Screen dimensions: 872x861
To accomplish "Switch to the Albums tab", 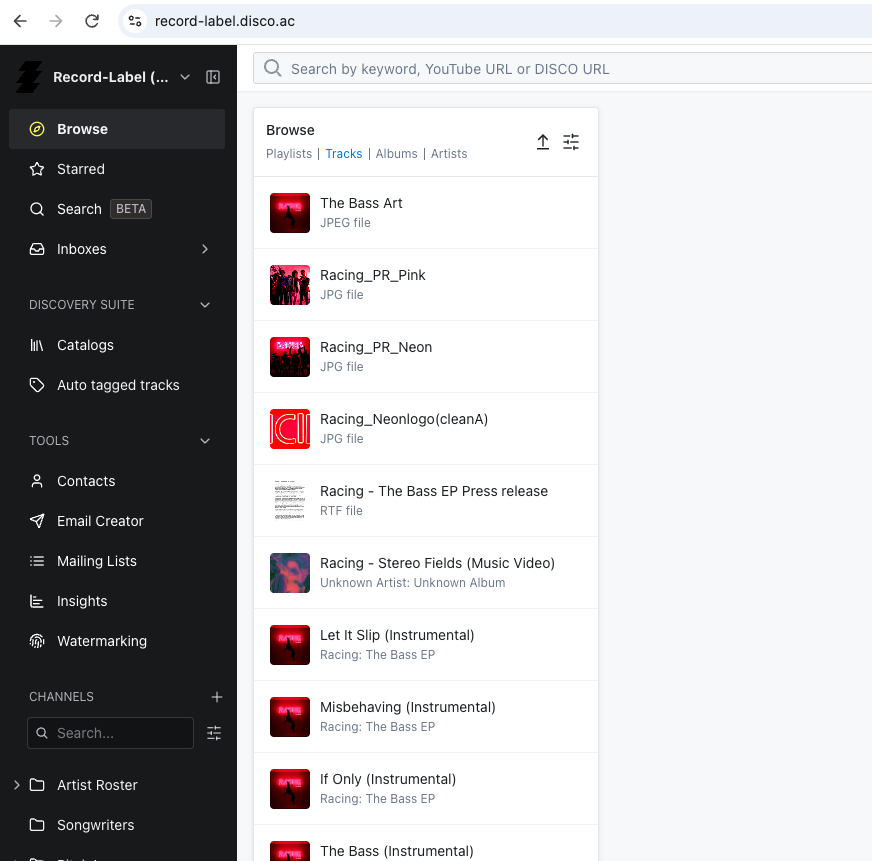I will (397, 154).
